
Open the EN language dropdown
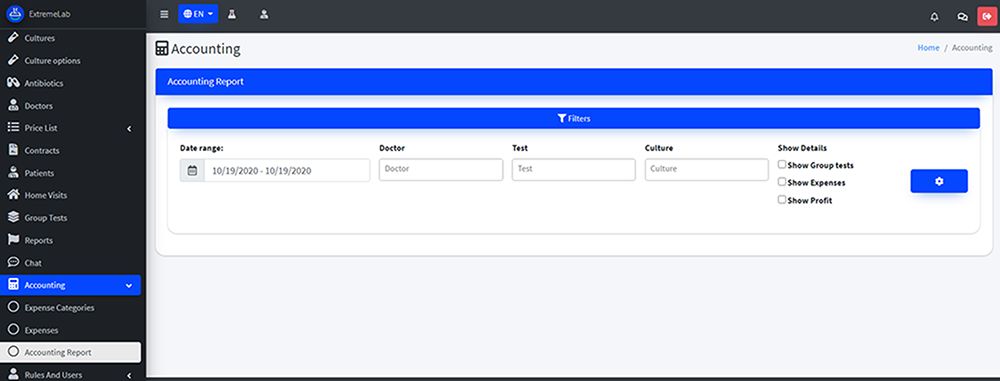pyautogui.click(x=198, y=14)
